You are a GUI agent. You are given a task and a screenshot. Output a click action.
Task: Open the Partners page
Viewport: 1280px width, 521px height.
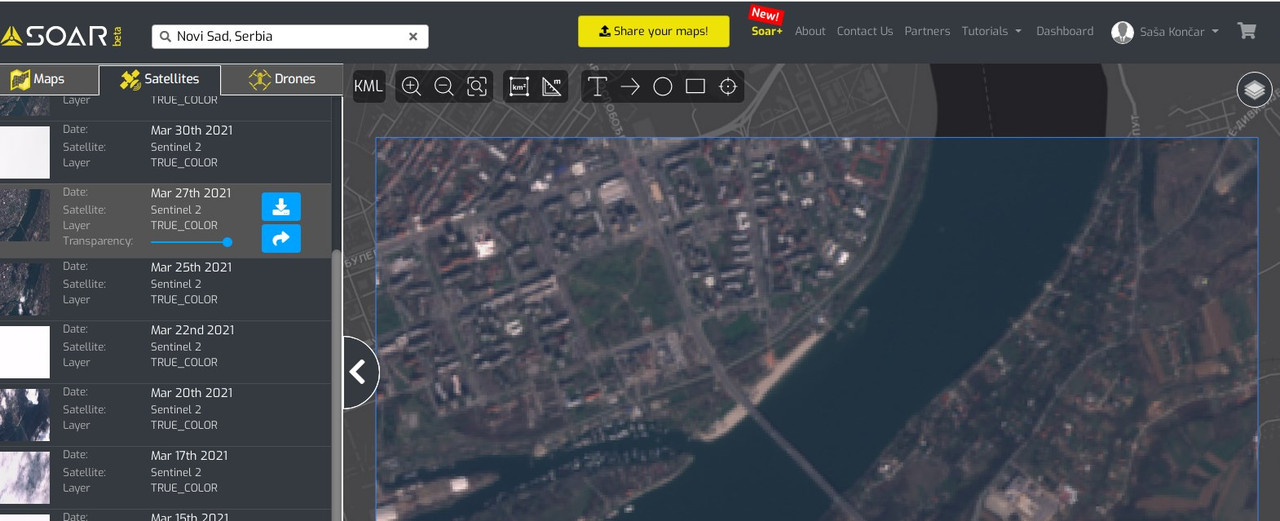pyautogui.click(x=927, y=31)
